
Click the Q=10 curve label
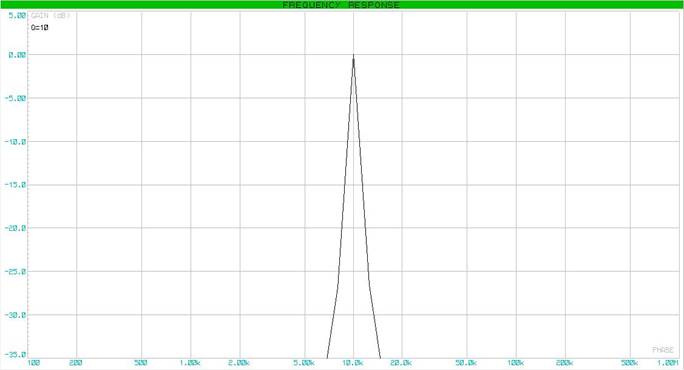tap(40, 27)
